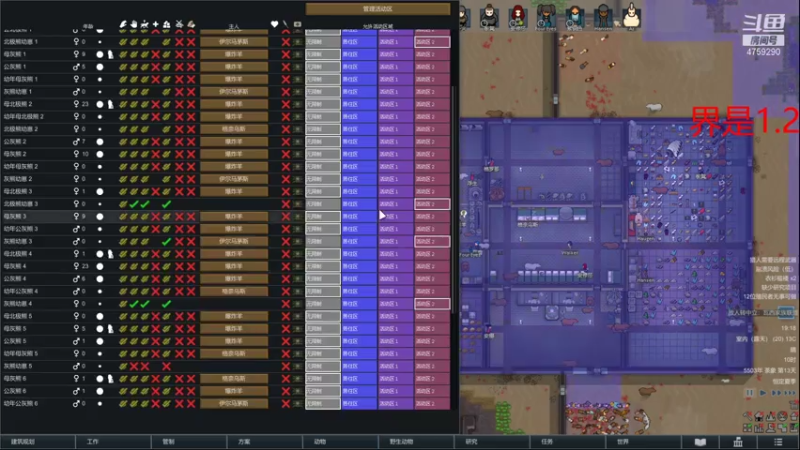The width and height of the screenshot is (800, 450).
Task: Open the 动物 tab
Action: (x=340, y=442)
